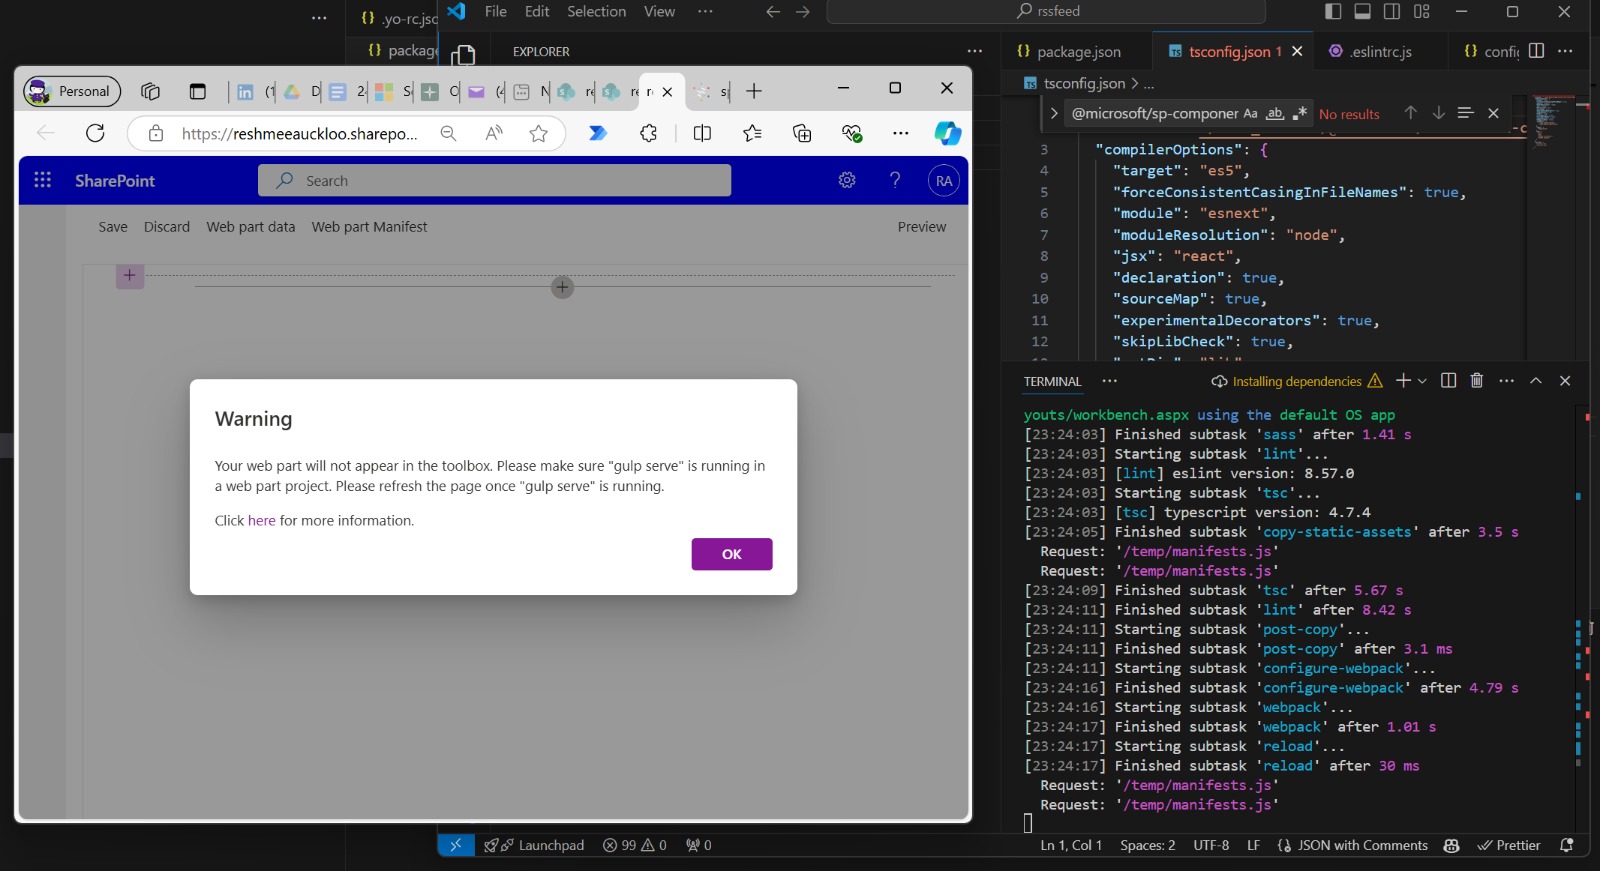Open Customize Layout in VS Code
The width and height of the screenshot is (1600, 871).
point(1422,12)
